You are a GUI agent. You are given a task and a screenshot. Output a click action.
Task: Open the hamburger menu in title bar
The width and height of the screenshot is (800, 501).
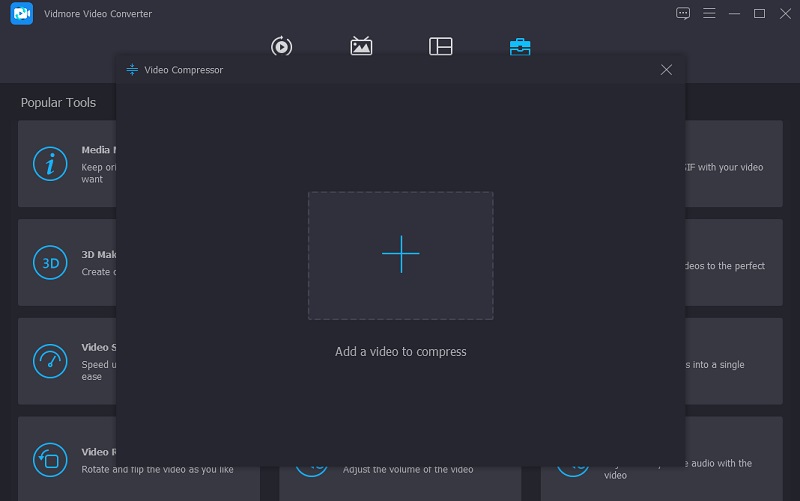709,14
